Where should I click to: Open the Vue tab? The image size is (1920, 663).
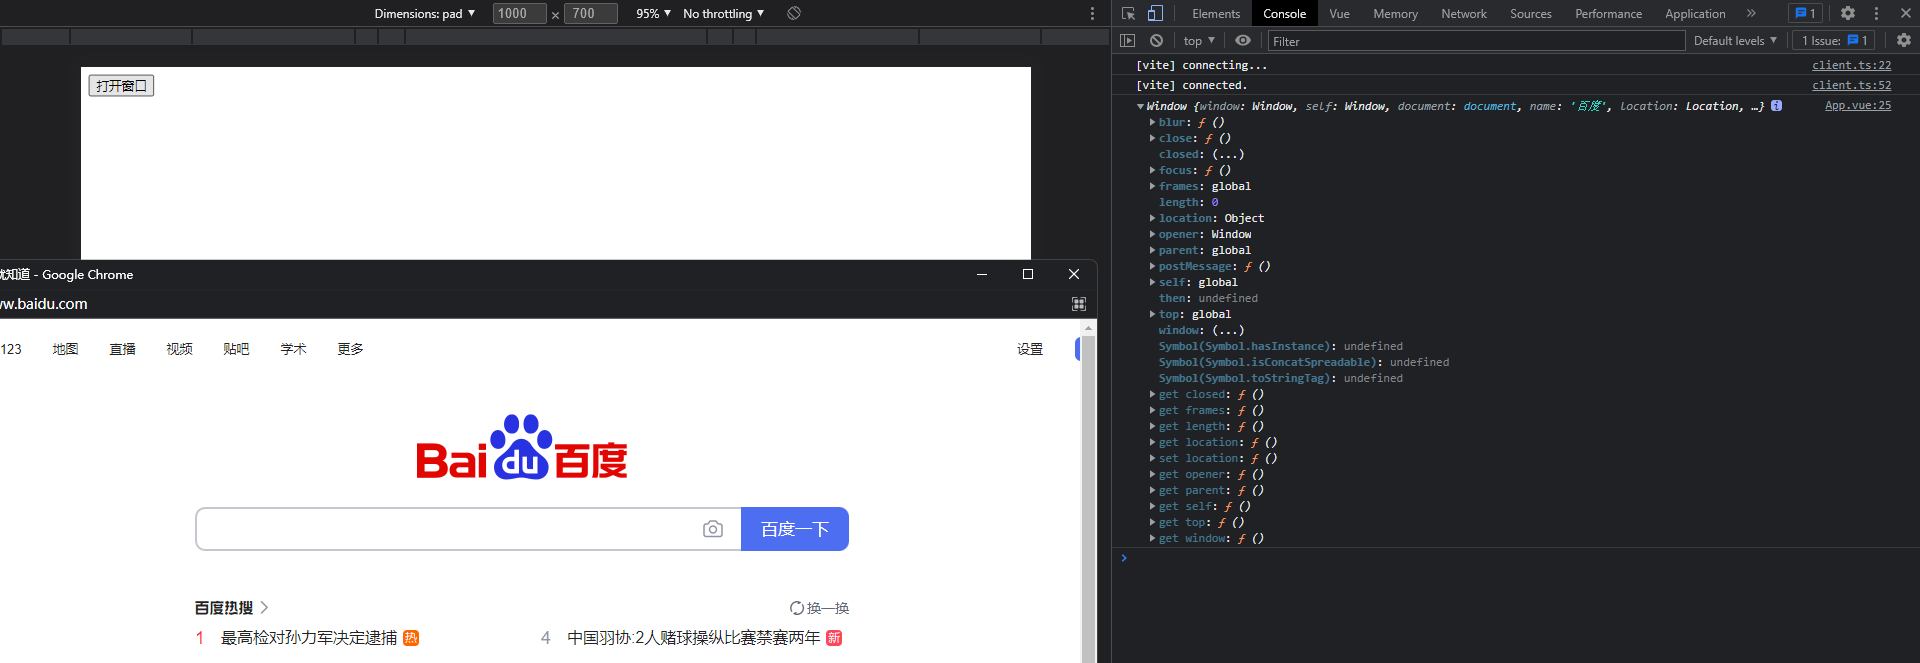pyautogui.click(x=1339, y=13)
